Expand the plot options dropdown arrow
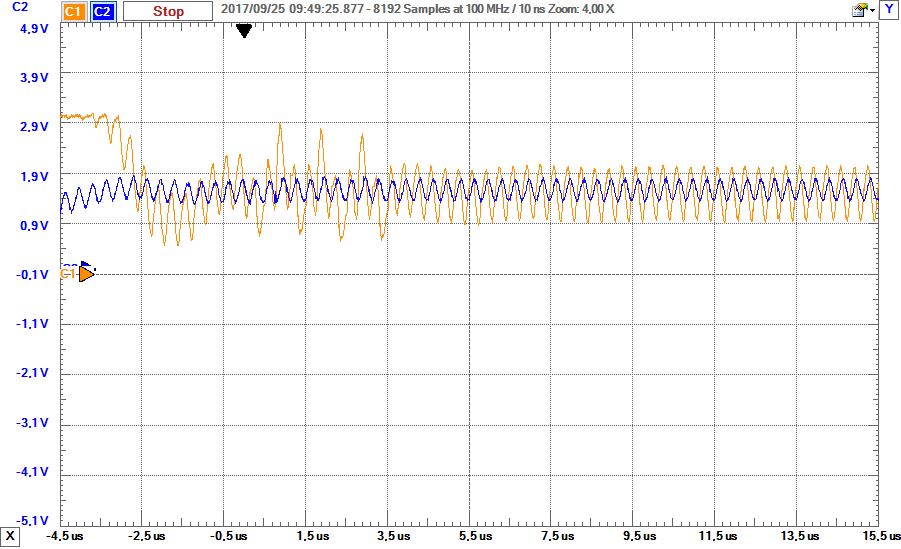Screen dimensions: 901x549 tap(872, 10)
